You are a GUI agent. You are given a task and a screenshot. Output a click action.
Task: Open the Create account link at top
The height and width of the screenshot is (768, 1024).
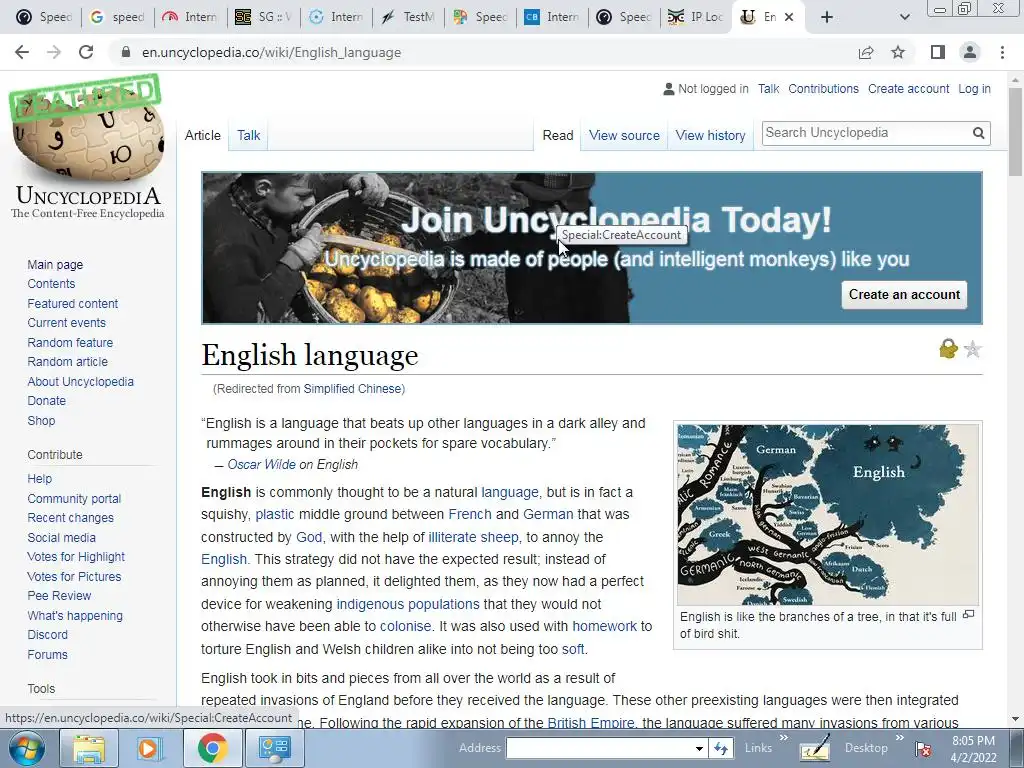[908, 89]
